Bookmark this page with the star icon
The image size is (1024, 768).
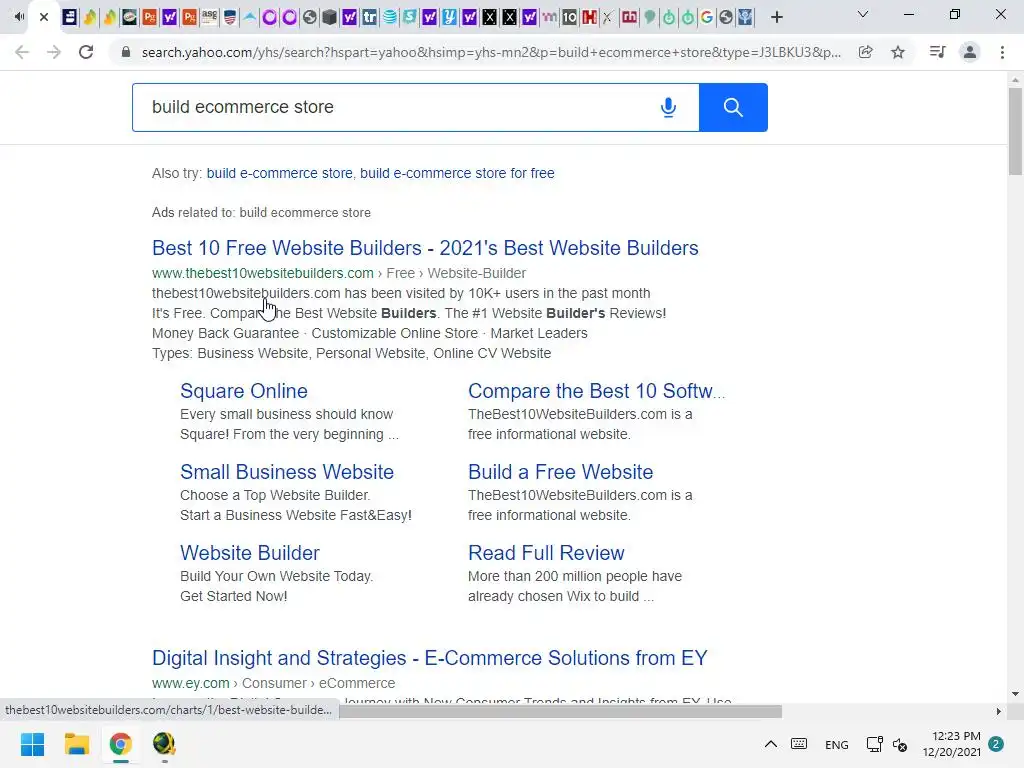(x=898, y=52)
